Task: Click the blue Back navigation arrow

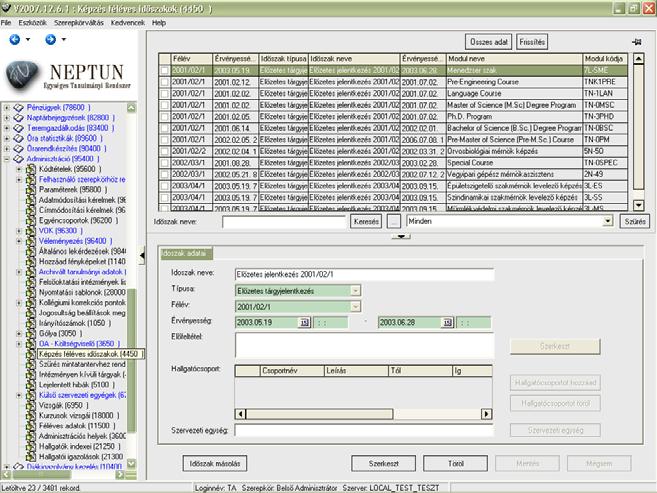Action: click(15, 40)
